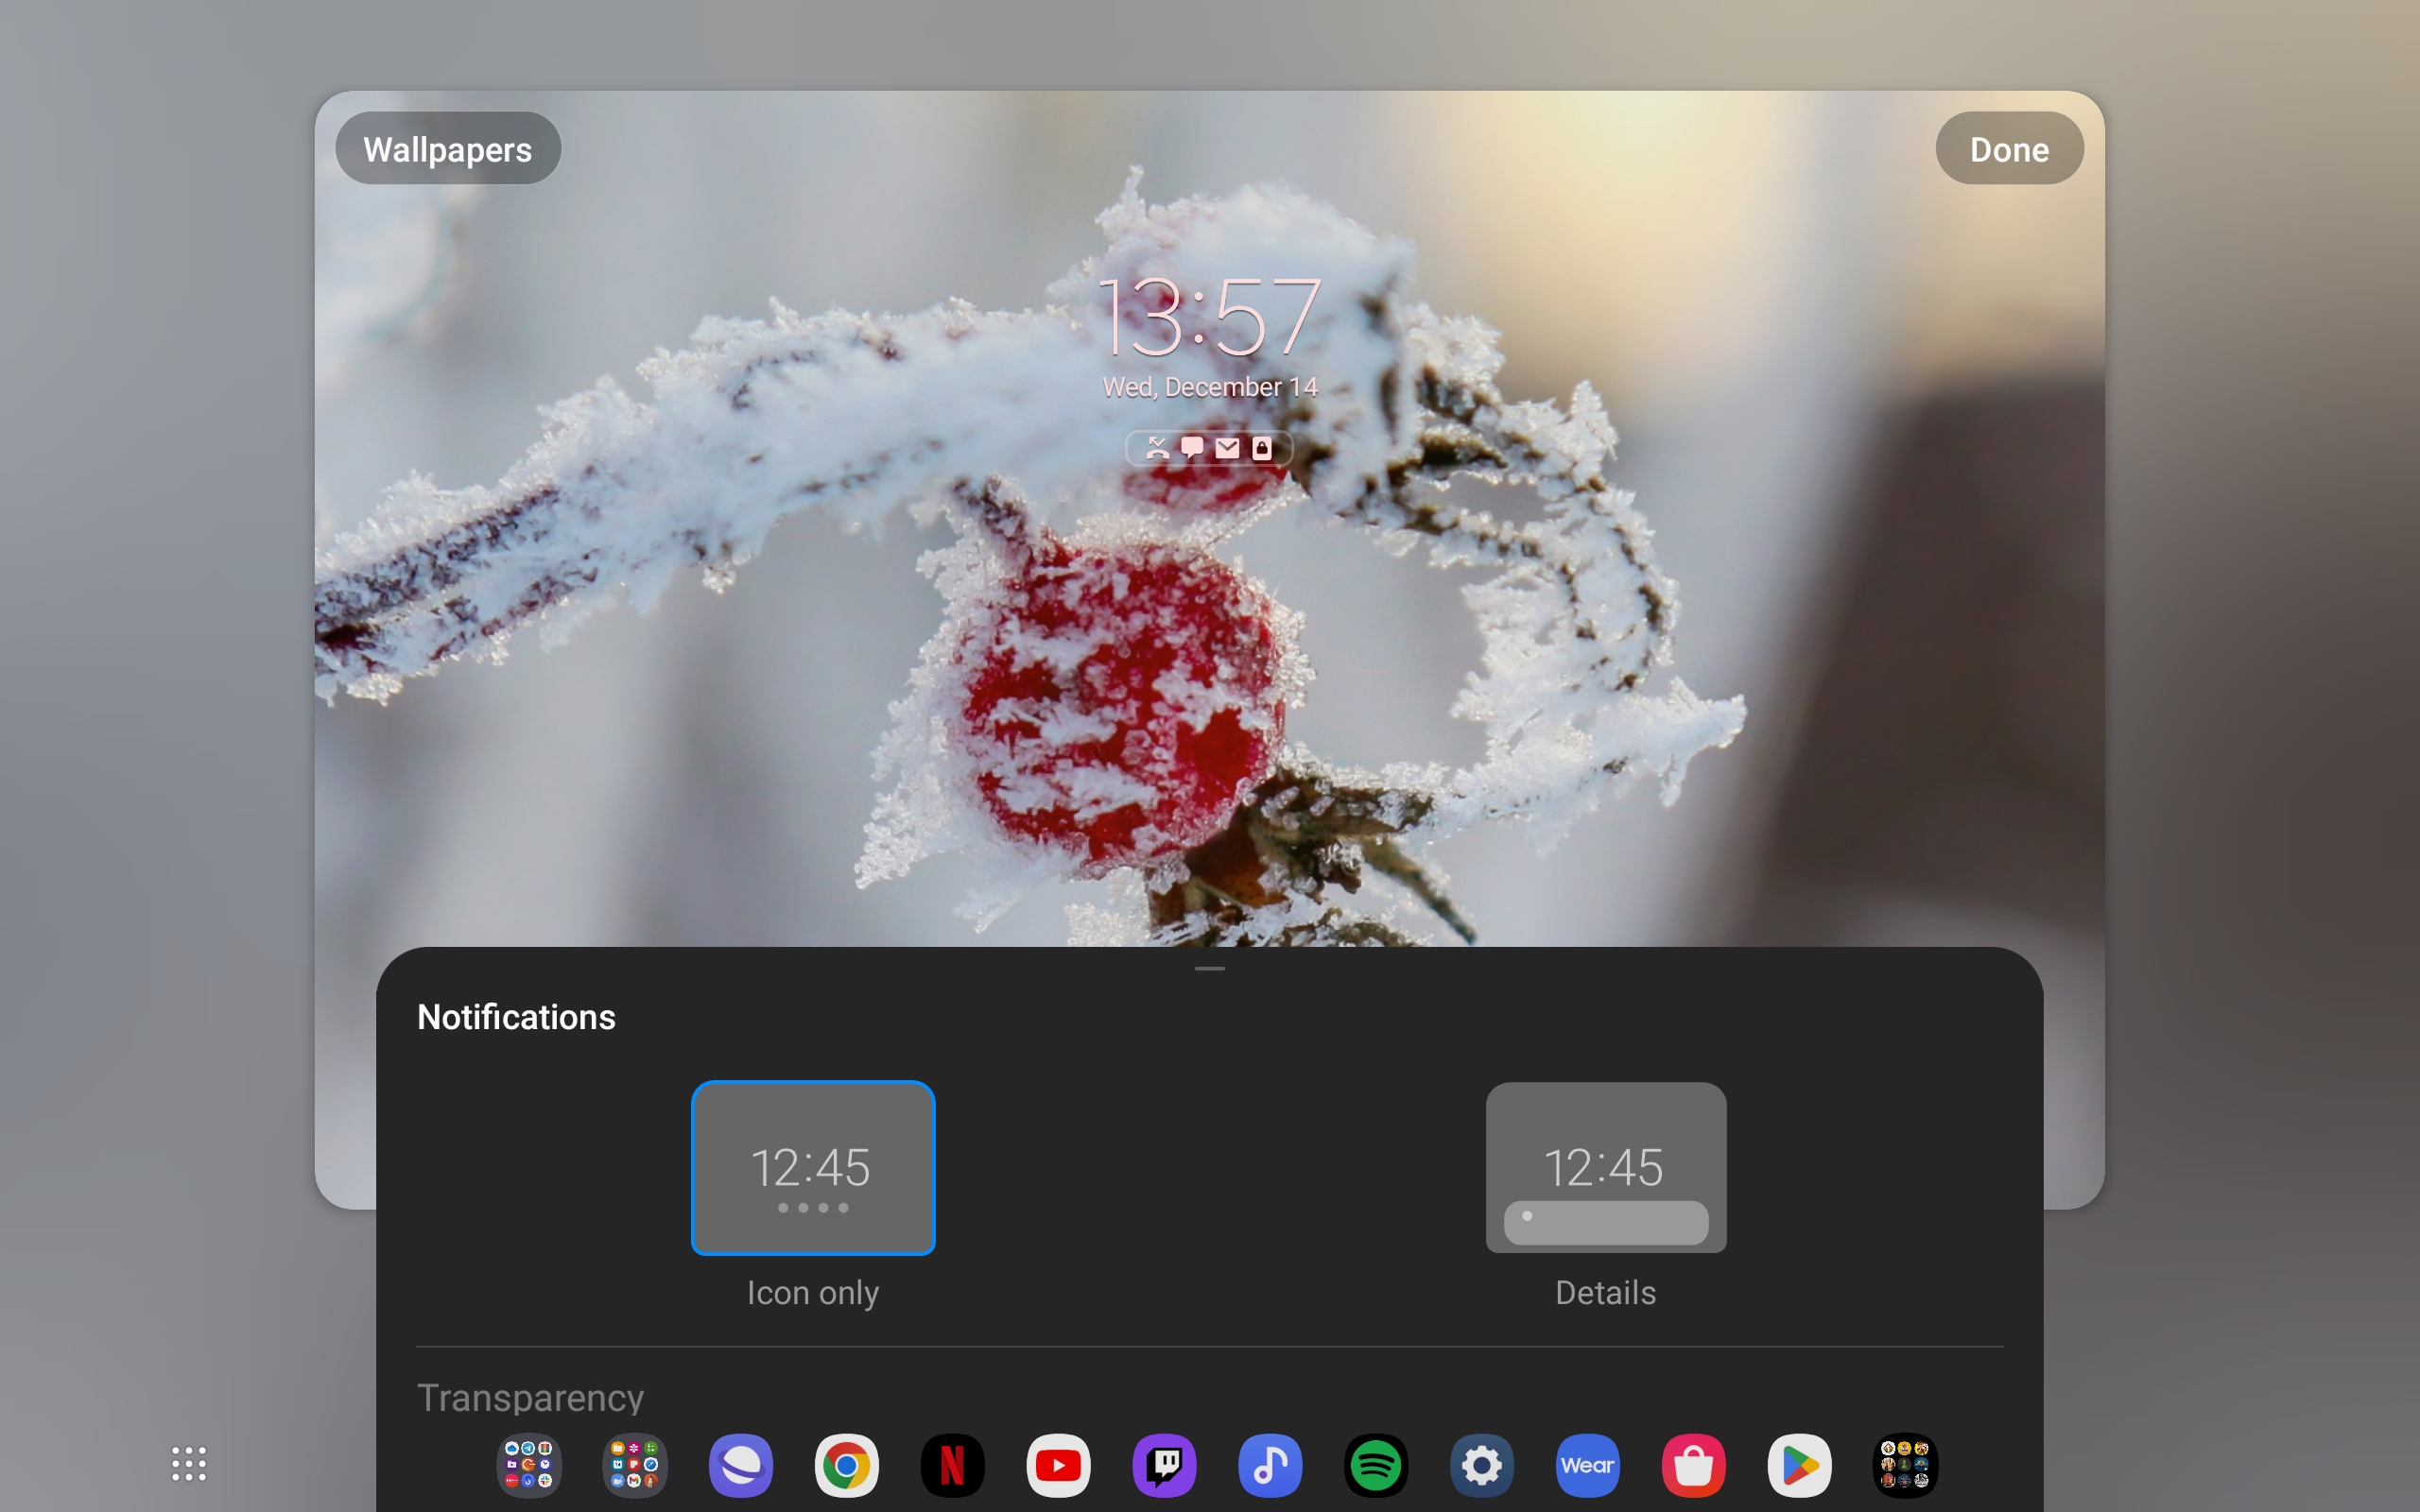2420x1512 pixels.
Task: Open the Netflix app from the dock
Action: click(952, 1466)
